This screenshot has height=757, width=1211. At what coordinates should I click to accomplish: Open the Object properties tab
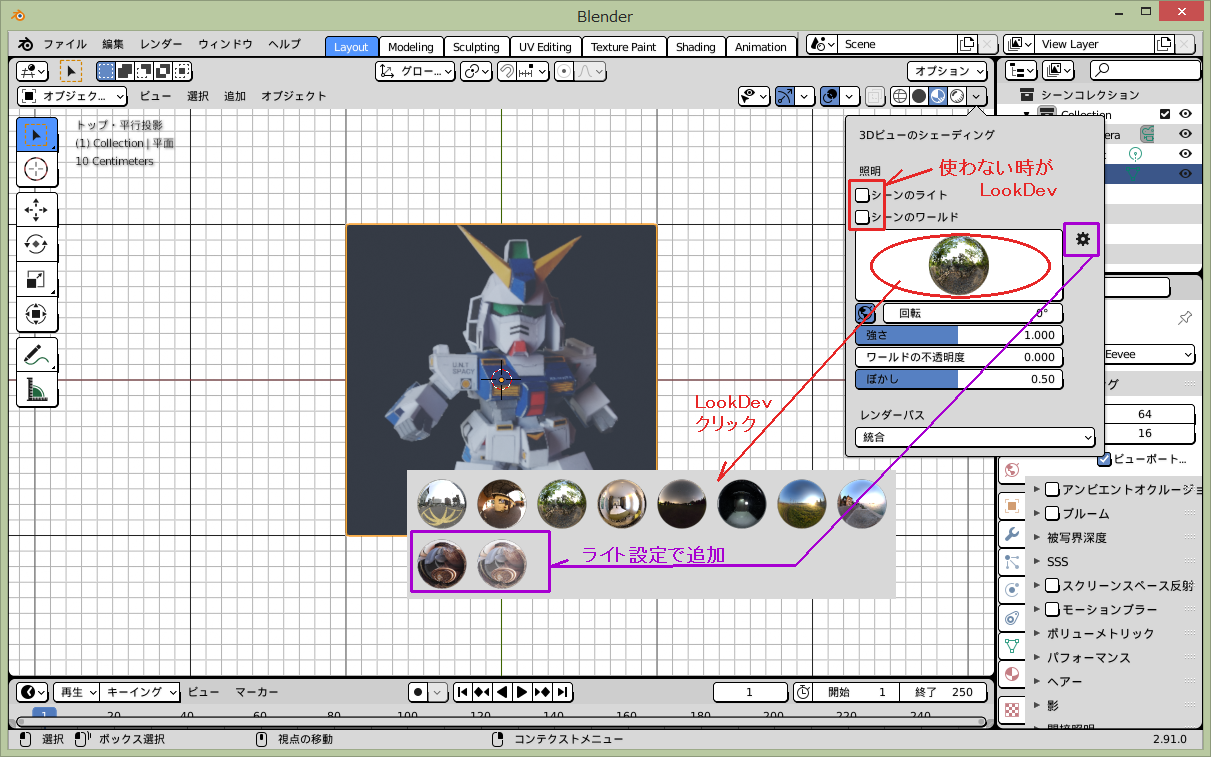[1012, 506]
